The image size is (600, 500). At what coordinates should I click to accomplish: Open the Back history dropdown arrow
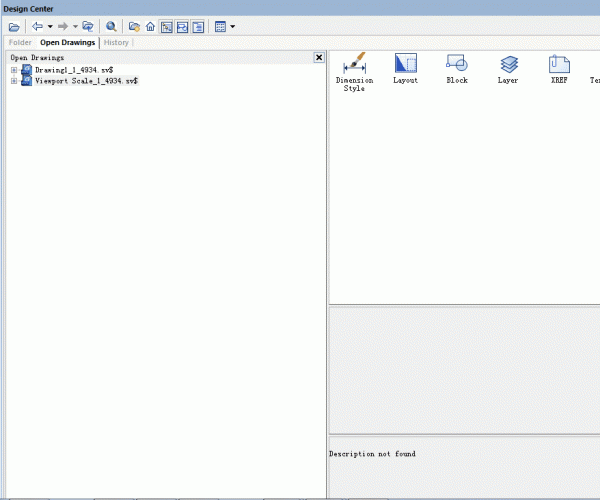click(x=50, y=27)
